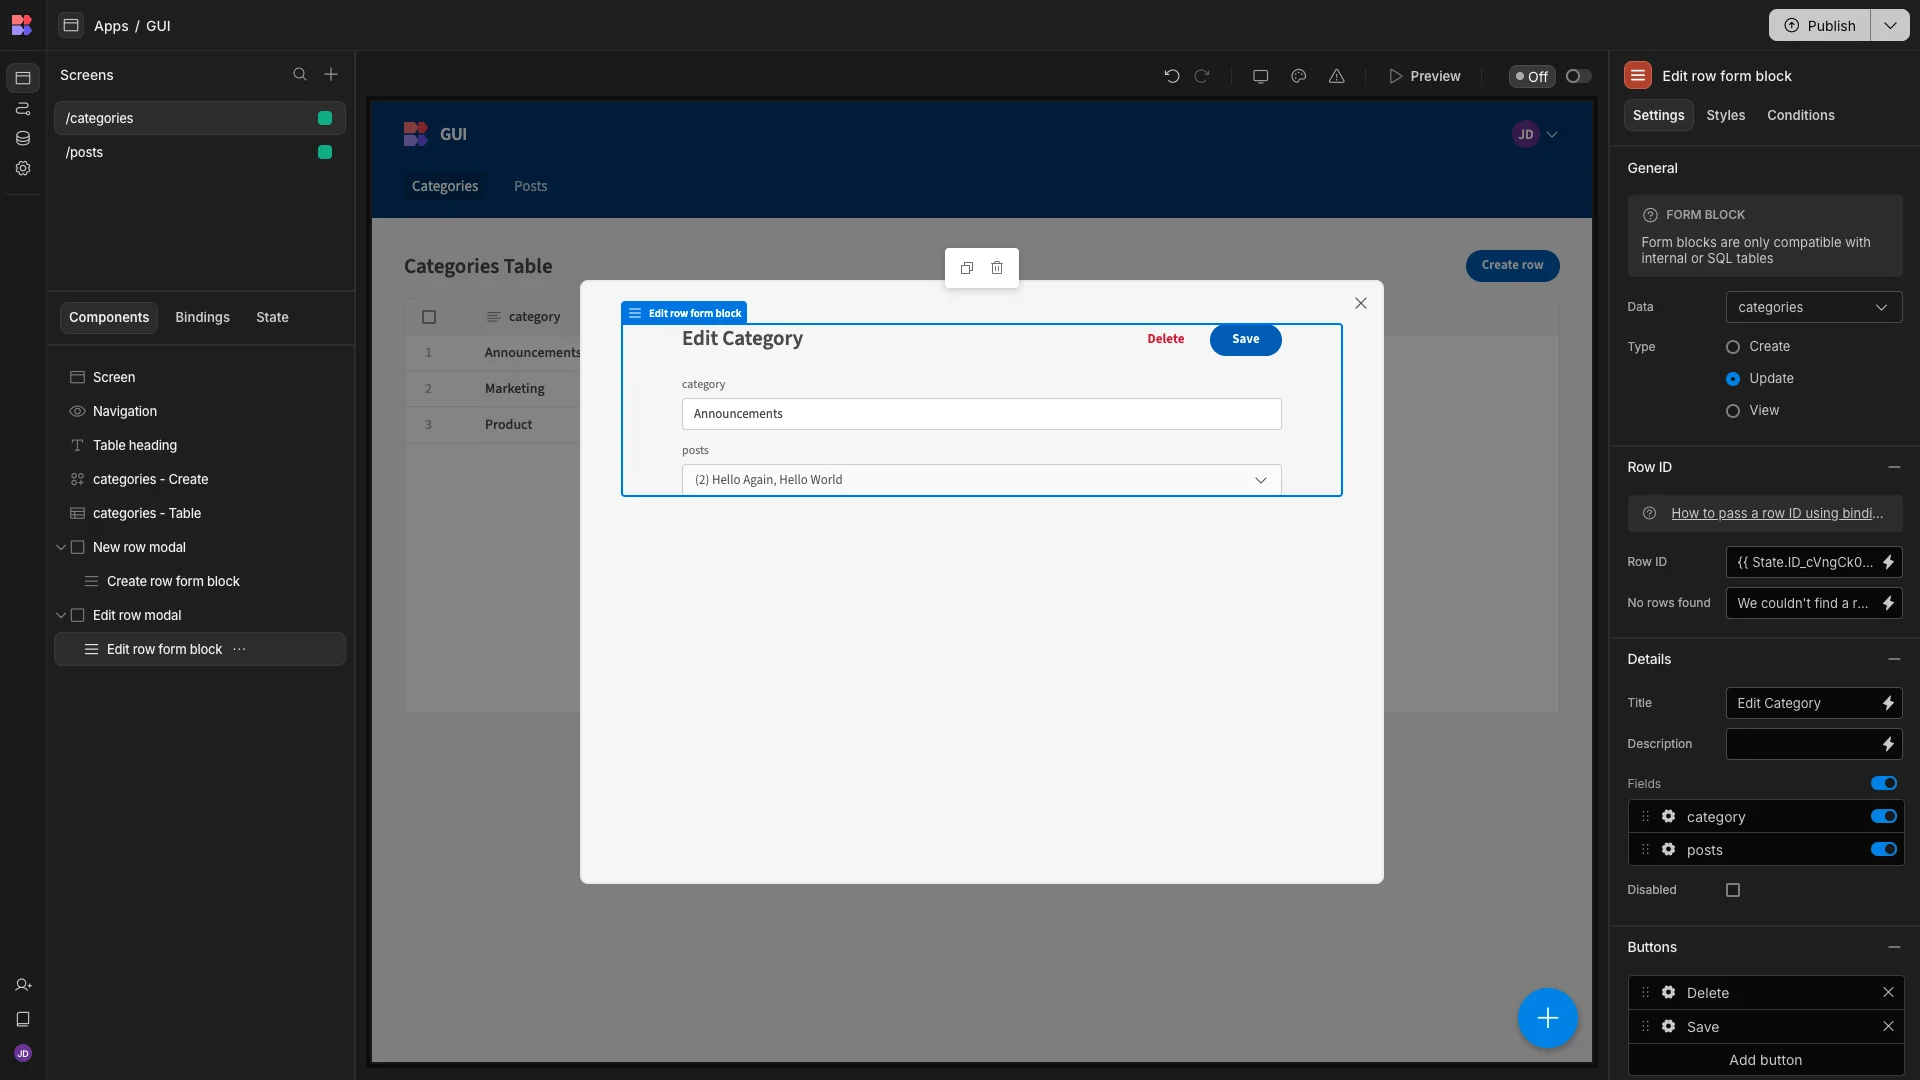1920x1080 pixels.
Task: Search screens with the magnifier icon
Action: pyautogui.click(x=299, y=75)
